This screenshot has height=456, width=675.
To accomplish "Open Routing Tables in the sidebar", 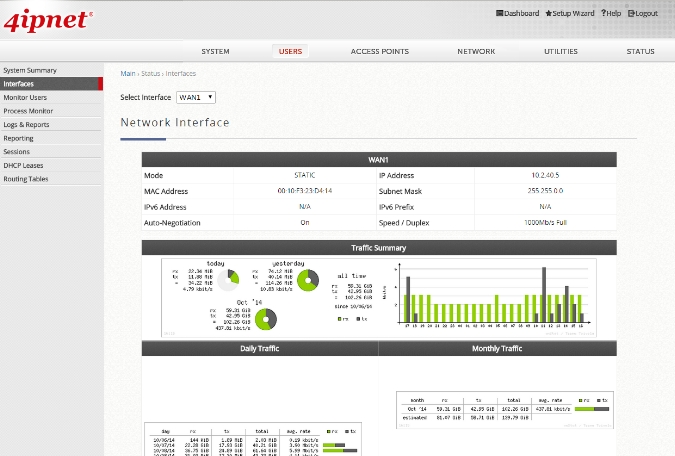I will tap(26, 179).
